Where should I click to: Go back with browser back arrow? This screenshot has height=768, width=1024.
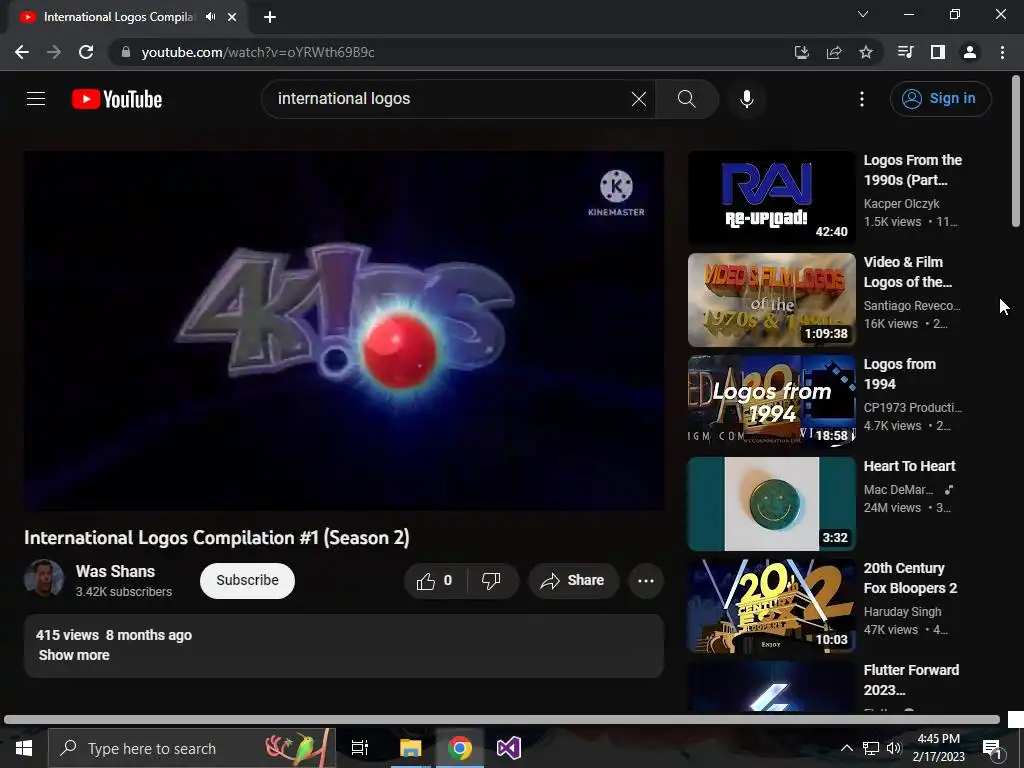coord(22,52)
